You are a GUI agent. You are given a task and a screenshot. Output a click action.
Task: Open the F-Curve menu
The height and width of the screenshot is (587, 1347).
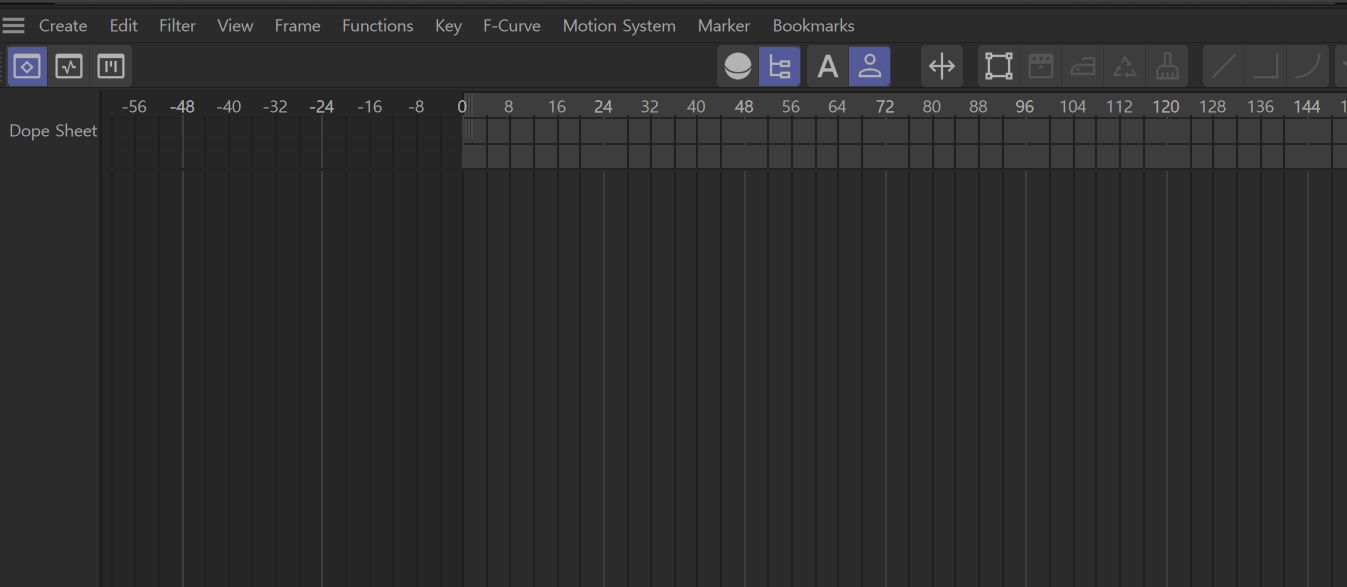511,25
